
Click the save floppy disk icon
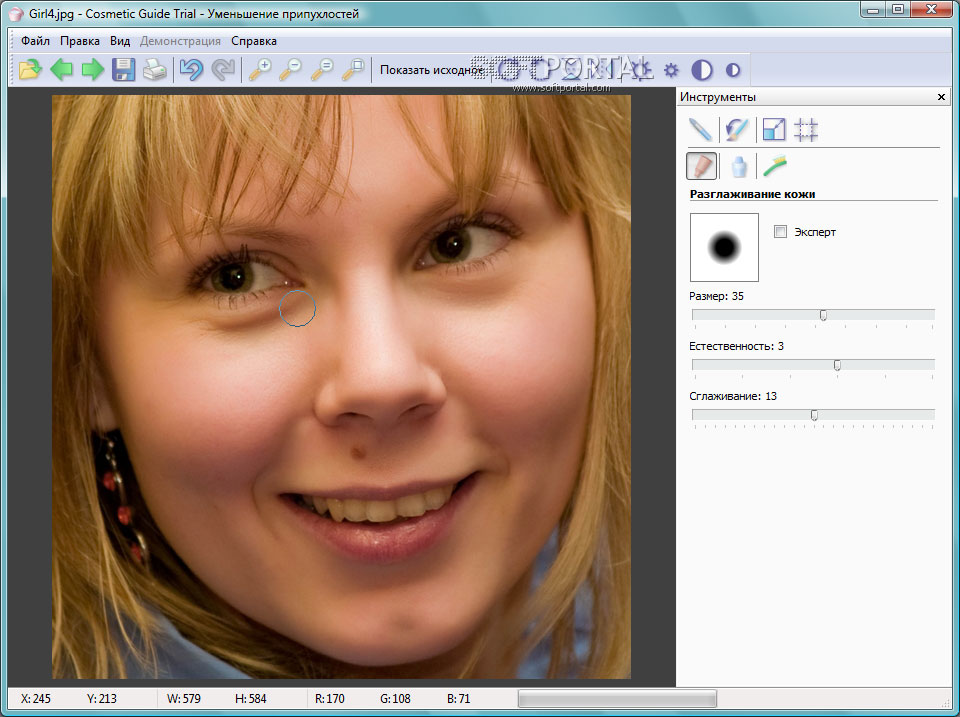click(x=123, y=70)
